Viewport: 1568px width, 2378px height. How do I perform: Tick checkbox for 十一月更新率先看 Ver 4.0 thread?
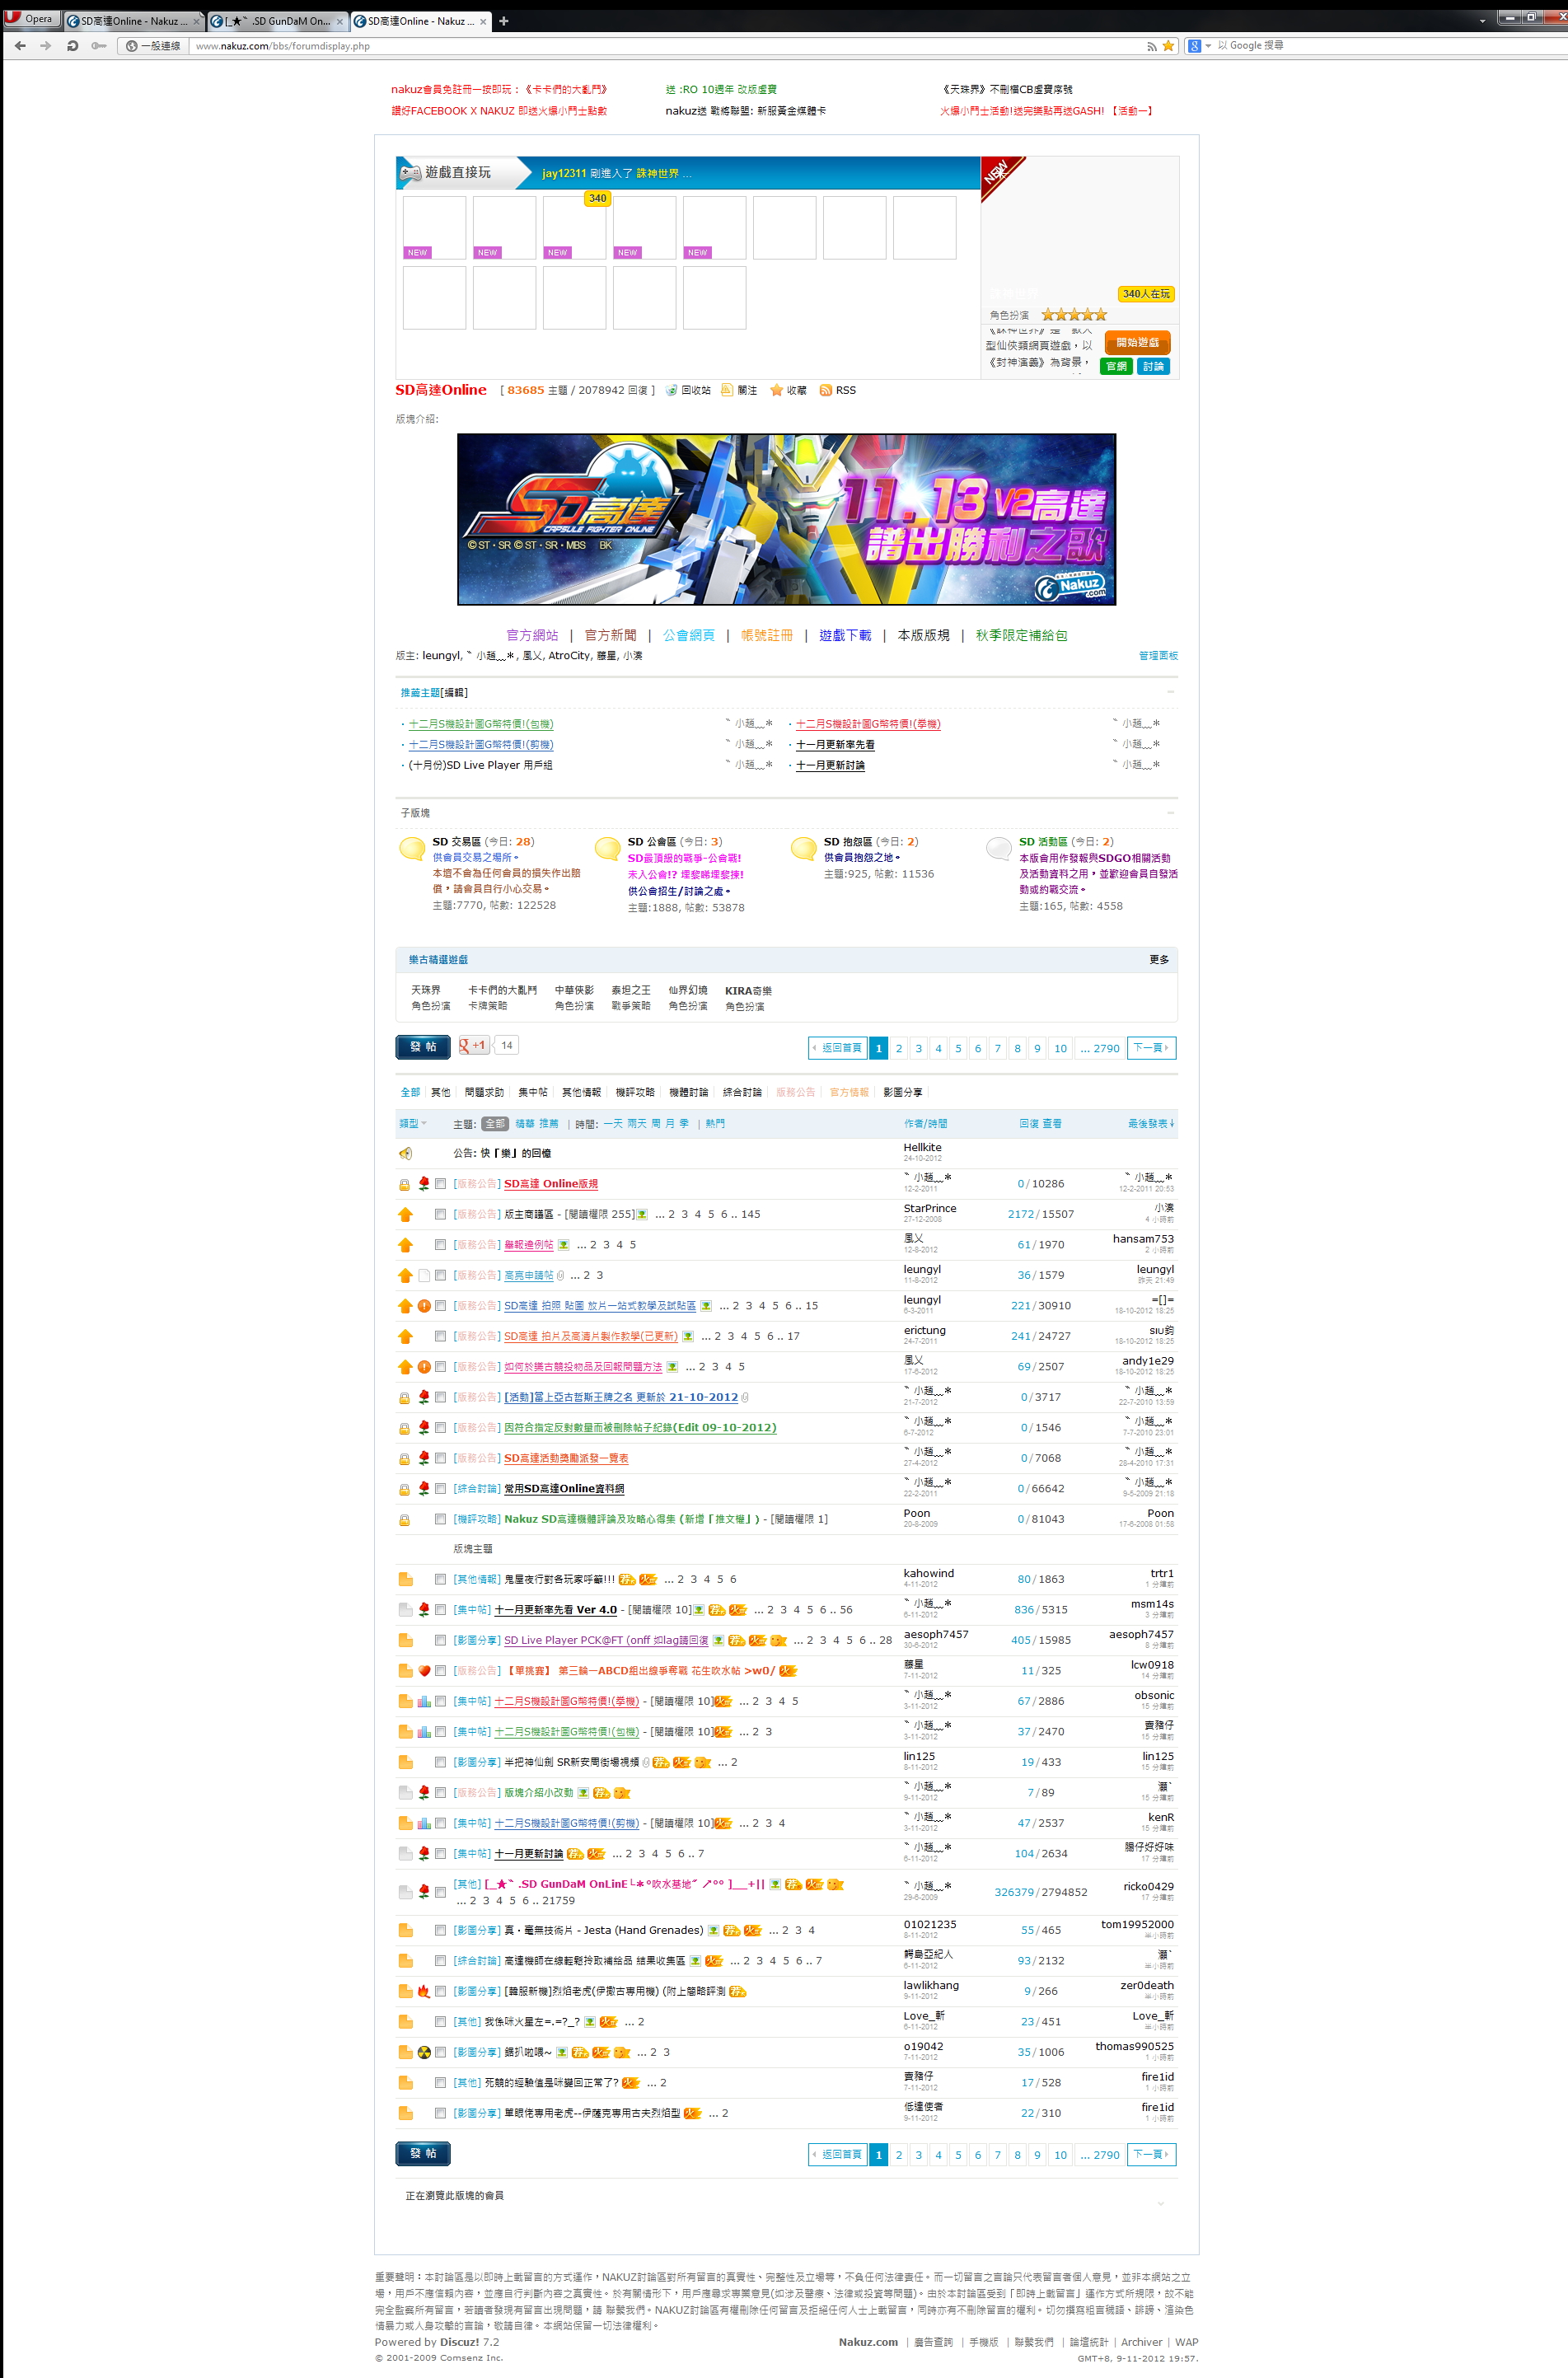pyautogui.click(x=440, y=1610)
